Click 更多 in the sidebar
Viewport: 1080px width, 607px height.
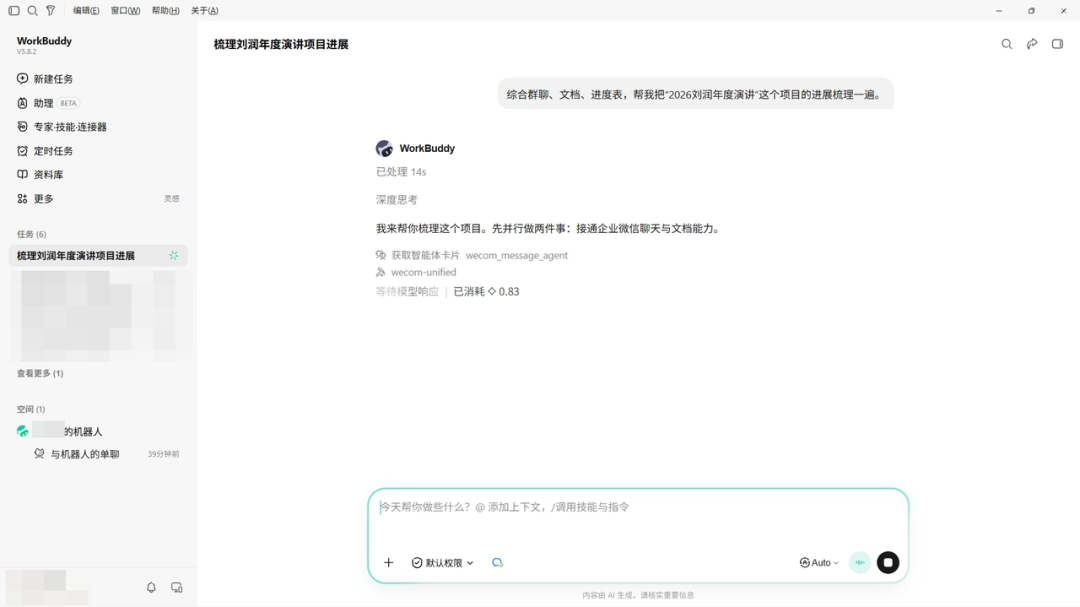click(43, 198)
